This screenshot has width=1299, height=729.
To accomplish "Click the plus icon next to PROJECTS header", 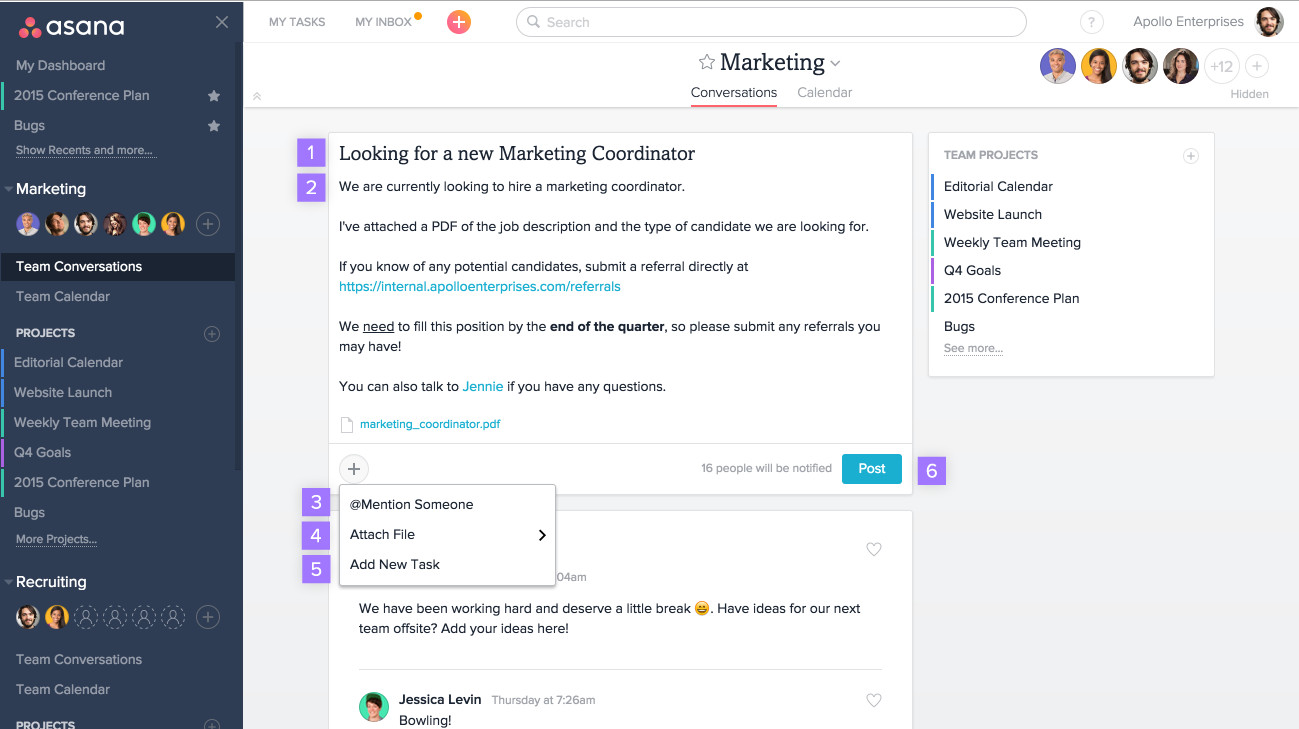I will (x=211, y=332).
